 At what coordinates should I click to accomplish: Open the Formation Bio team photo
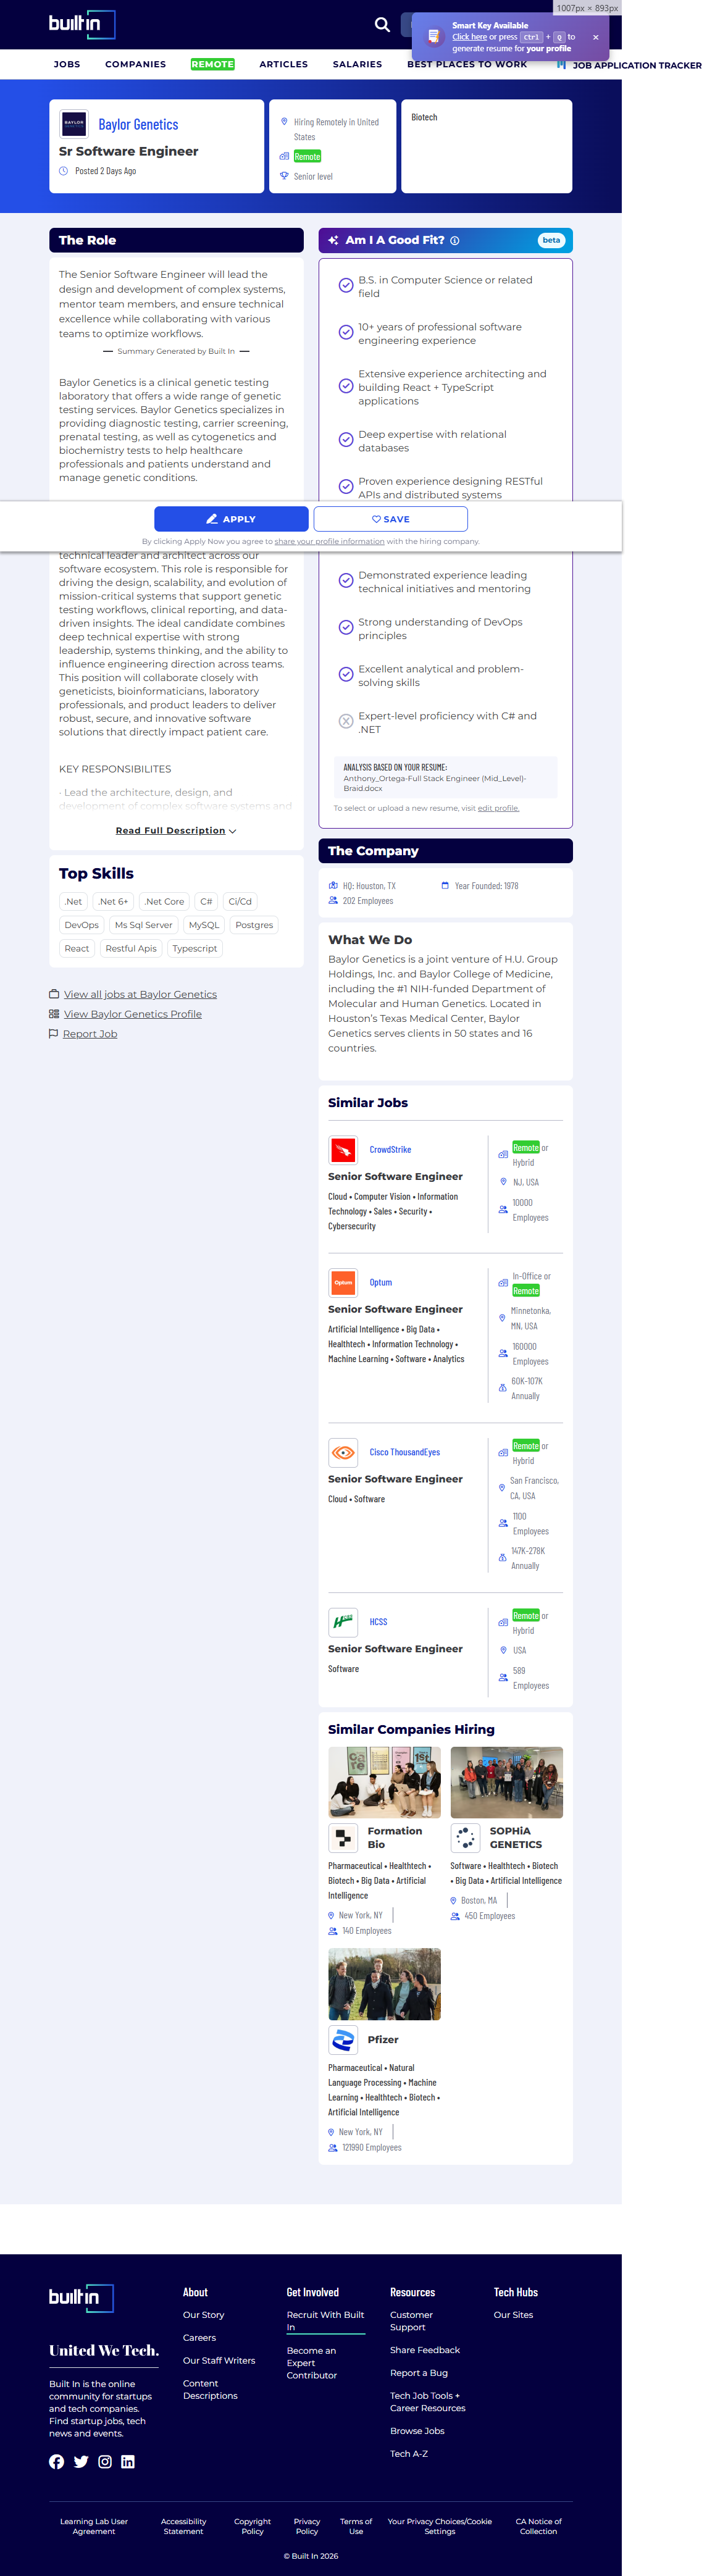[384, 1782]
